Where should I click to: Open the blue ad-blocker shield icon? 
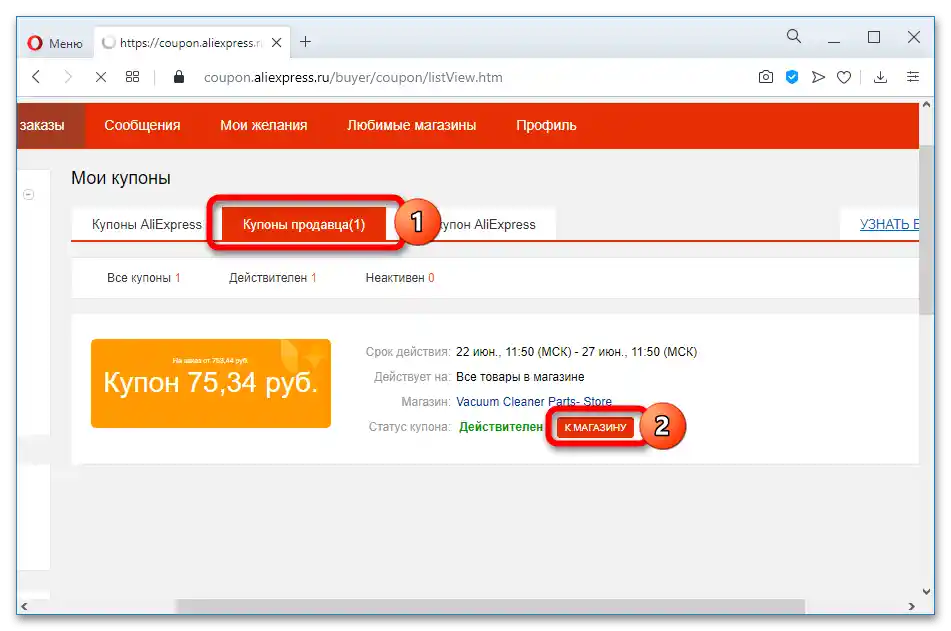(791, 77)
